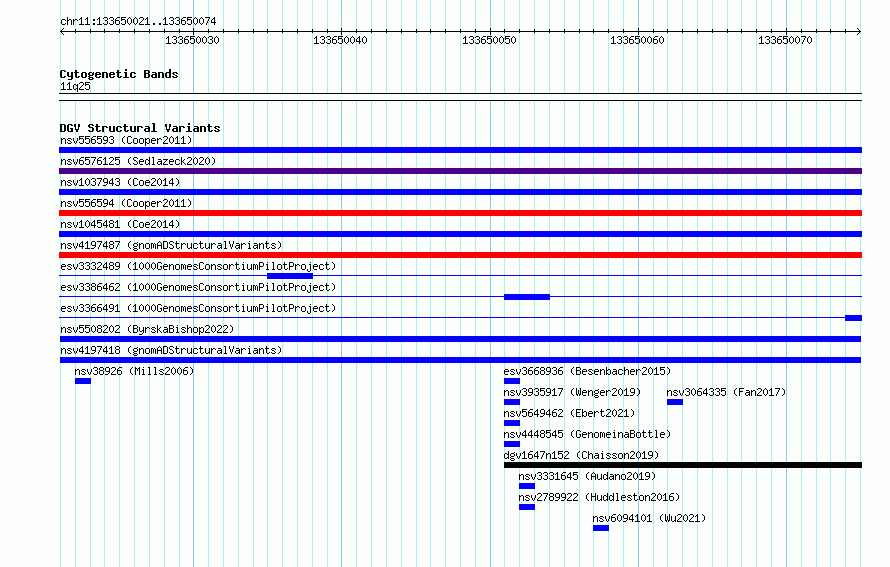Click nsv5508202 (ByrskaBishop2022) label

pyautogui.click(x=147, y=329)
